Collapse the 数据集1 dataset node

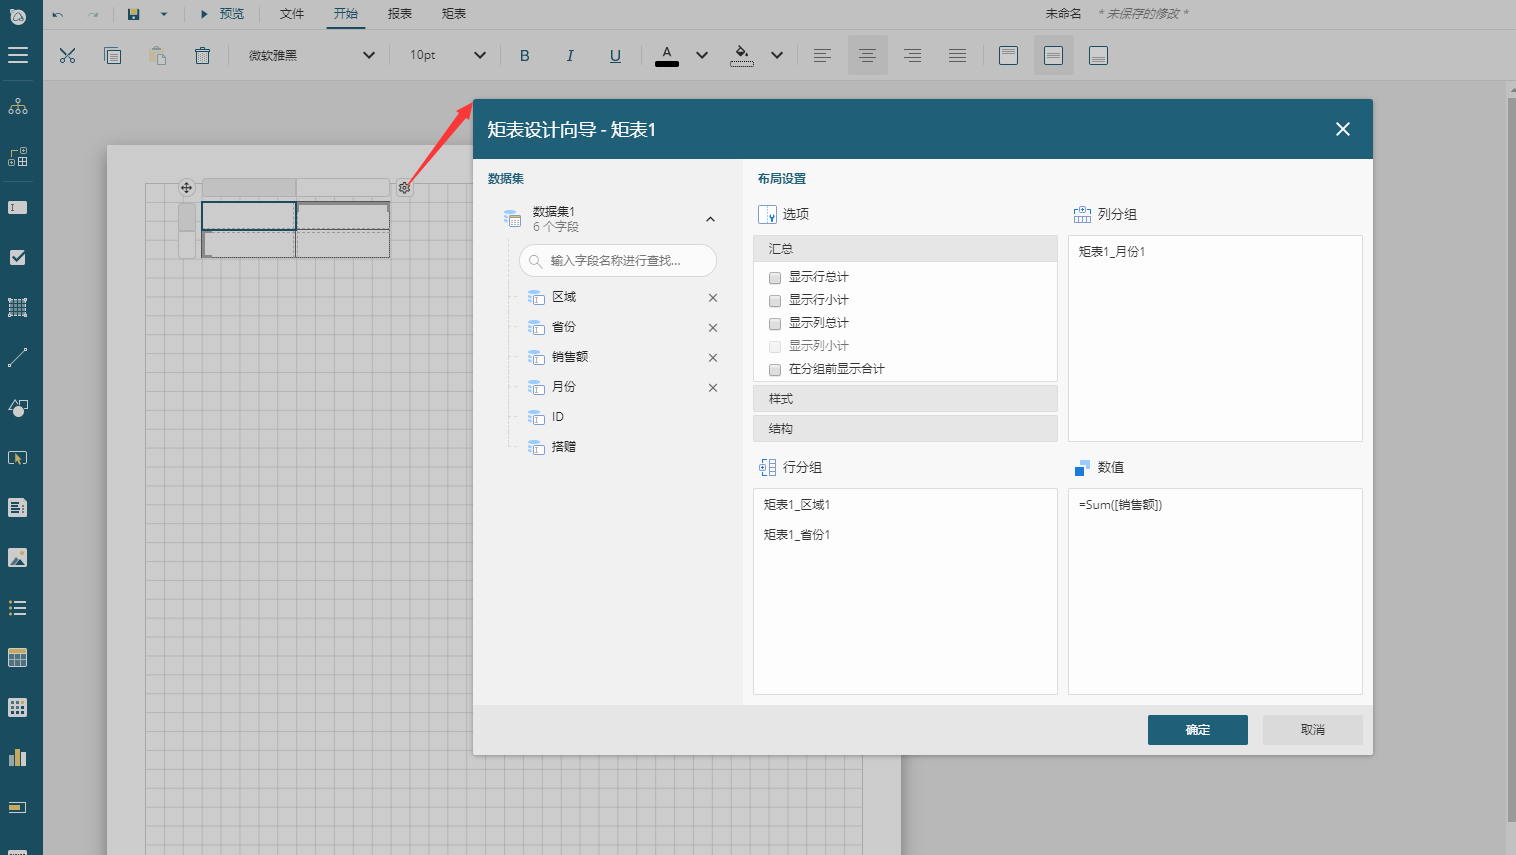coord(710,219)
